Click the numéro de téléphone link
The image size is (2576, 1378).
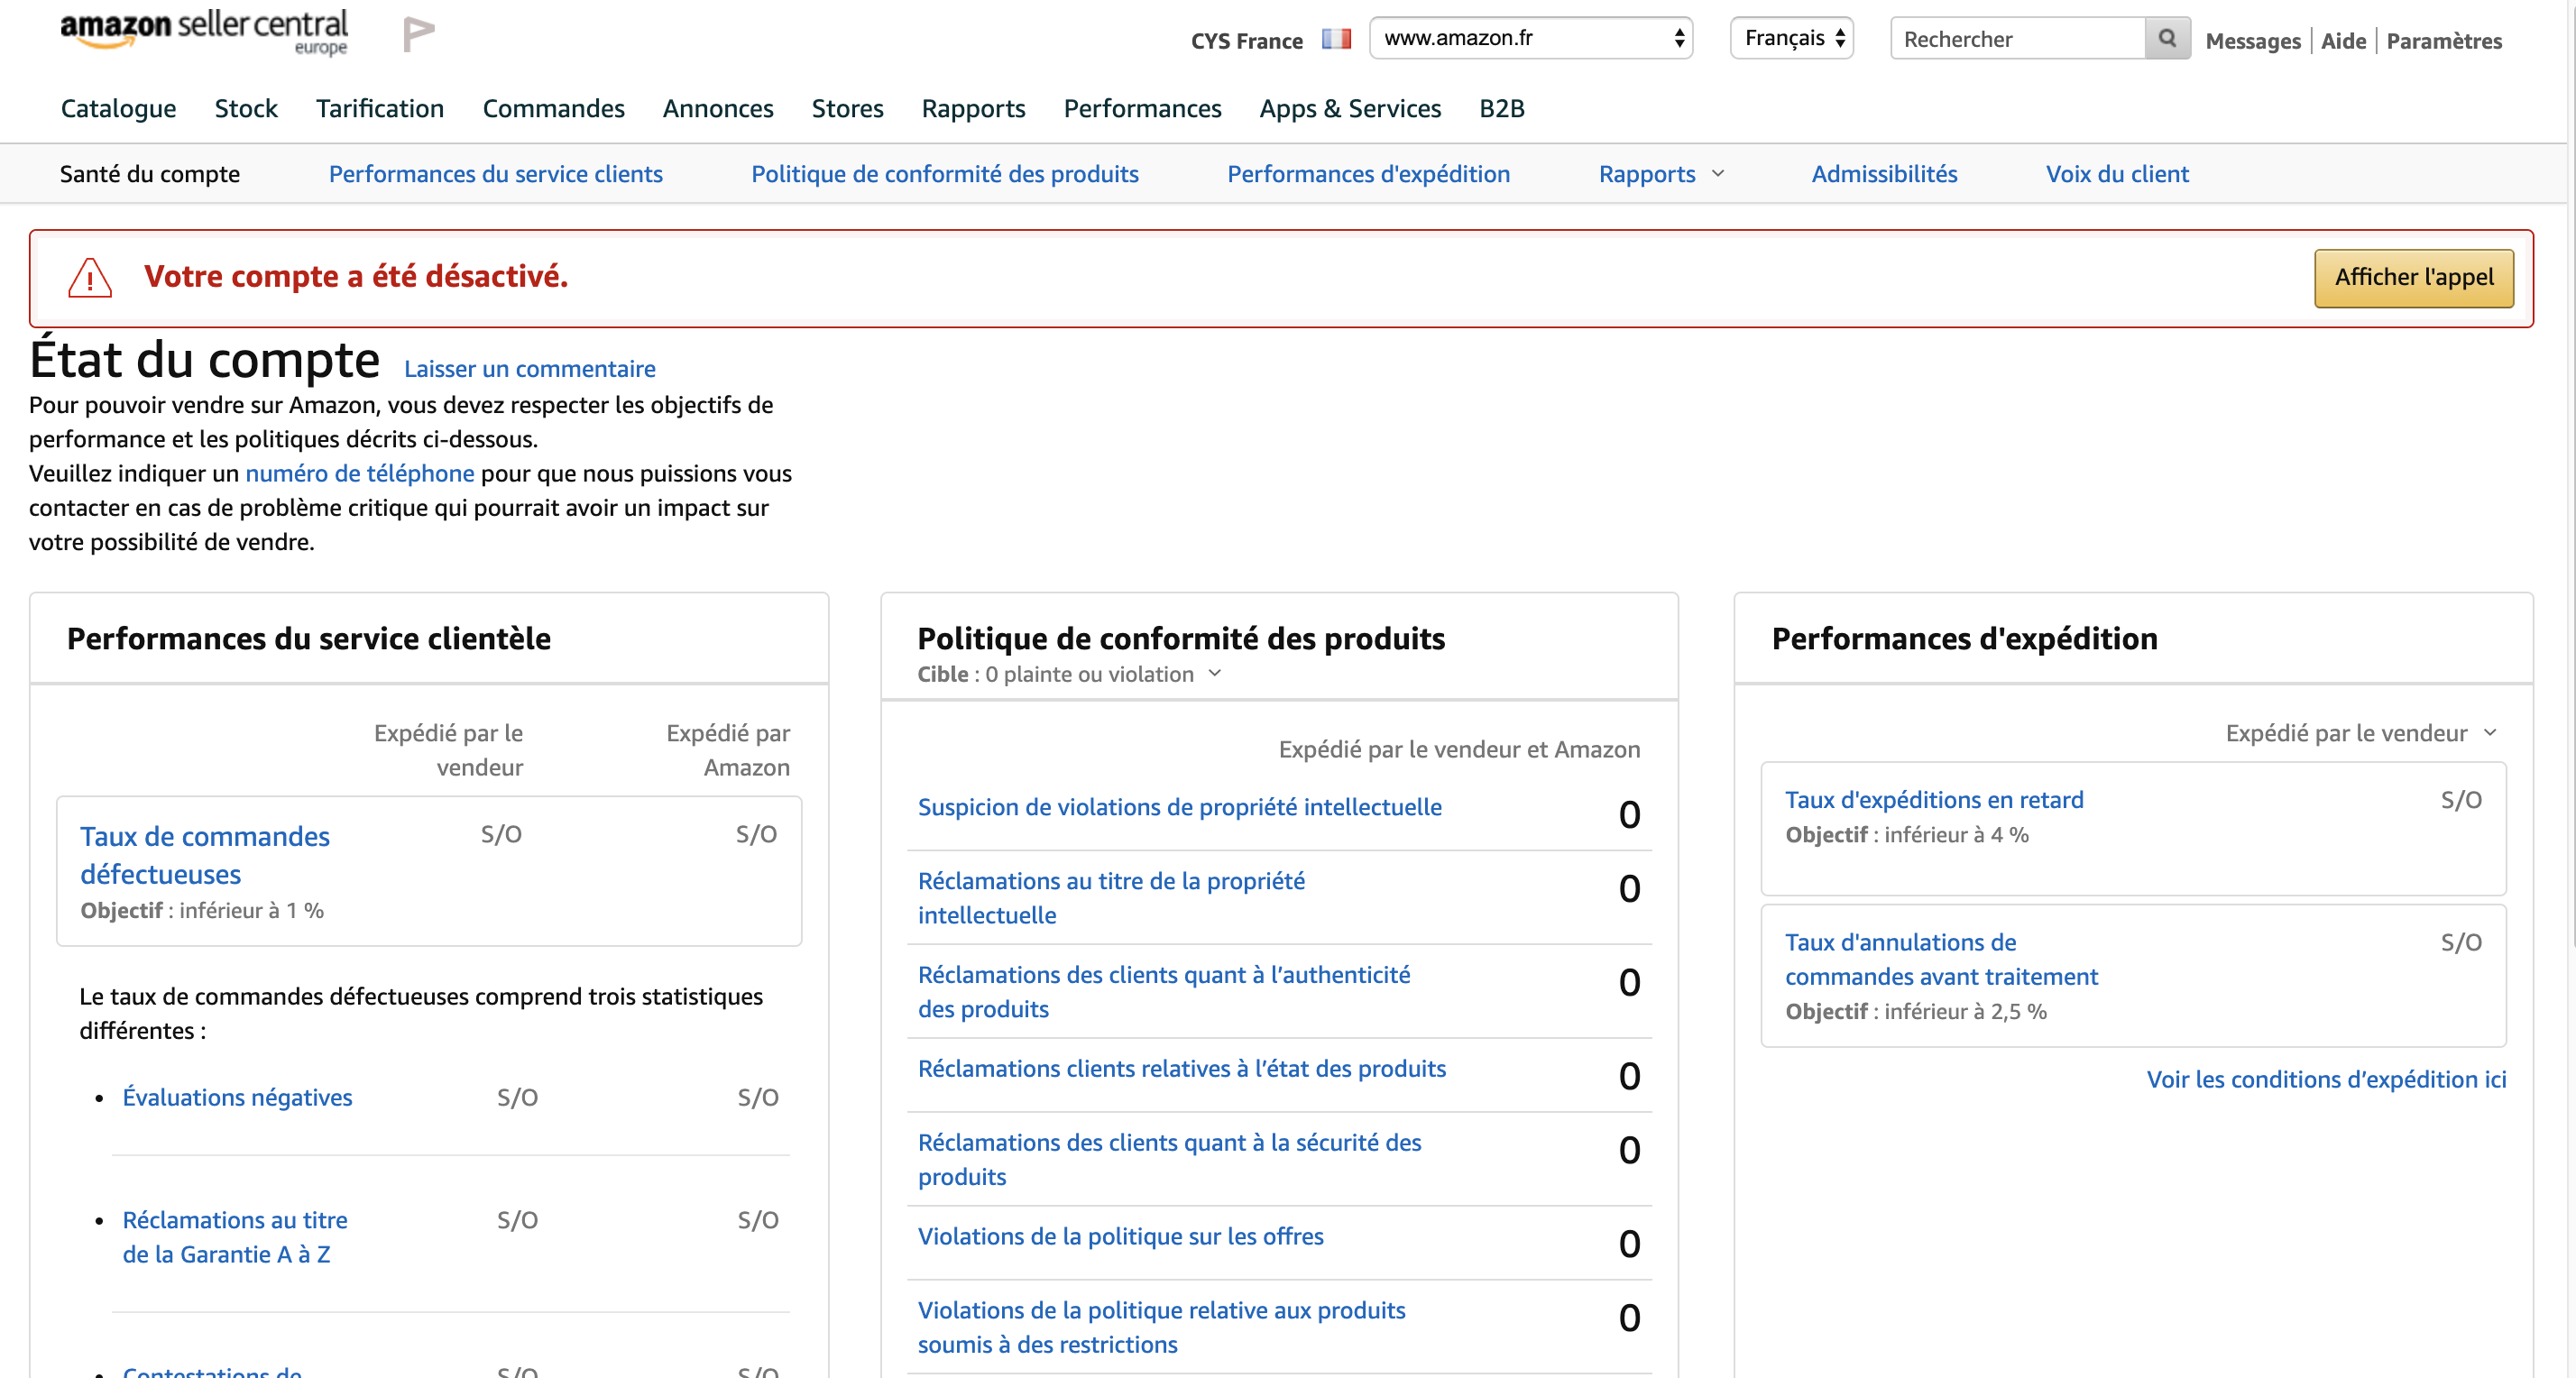click(360, 473)
